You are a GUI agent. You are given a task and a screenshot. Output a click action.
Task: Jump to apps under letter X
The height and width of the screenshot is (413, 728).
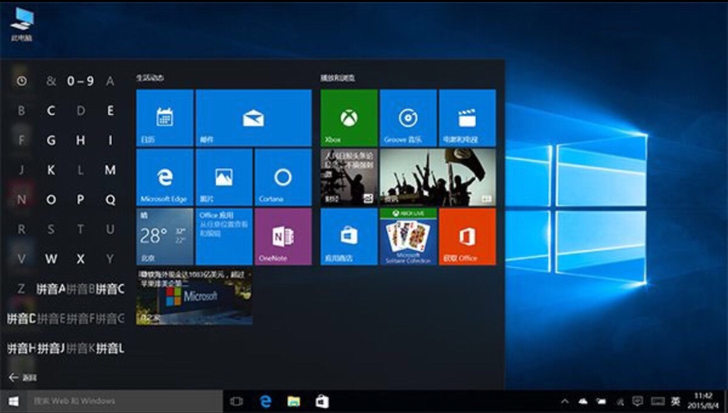click(x=80, y=258)
